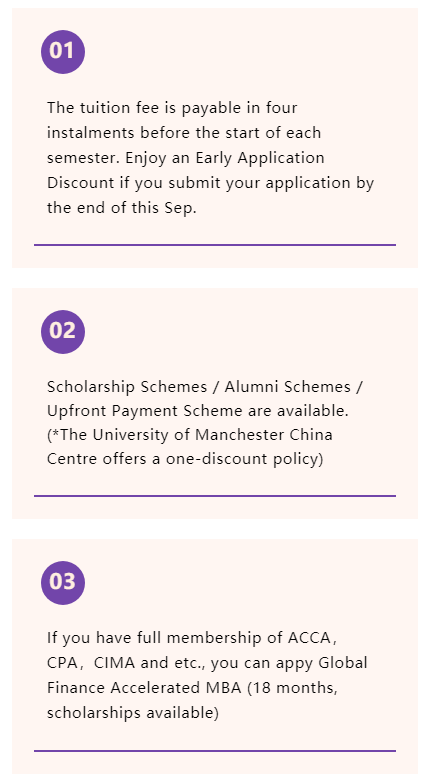The width and height of the screenshot is (432, 779).
Task: Click the 'Discount if you submit' text line
Action: [210, 183]
